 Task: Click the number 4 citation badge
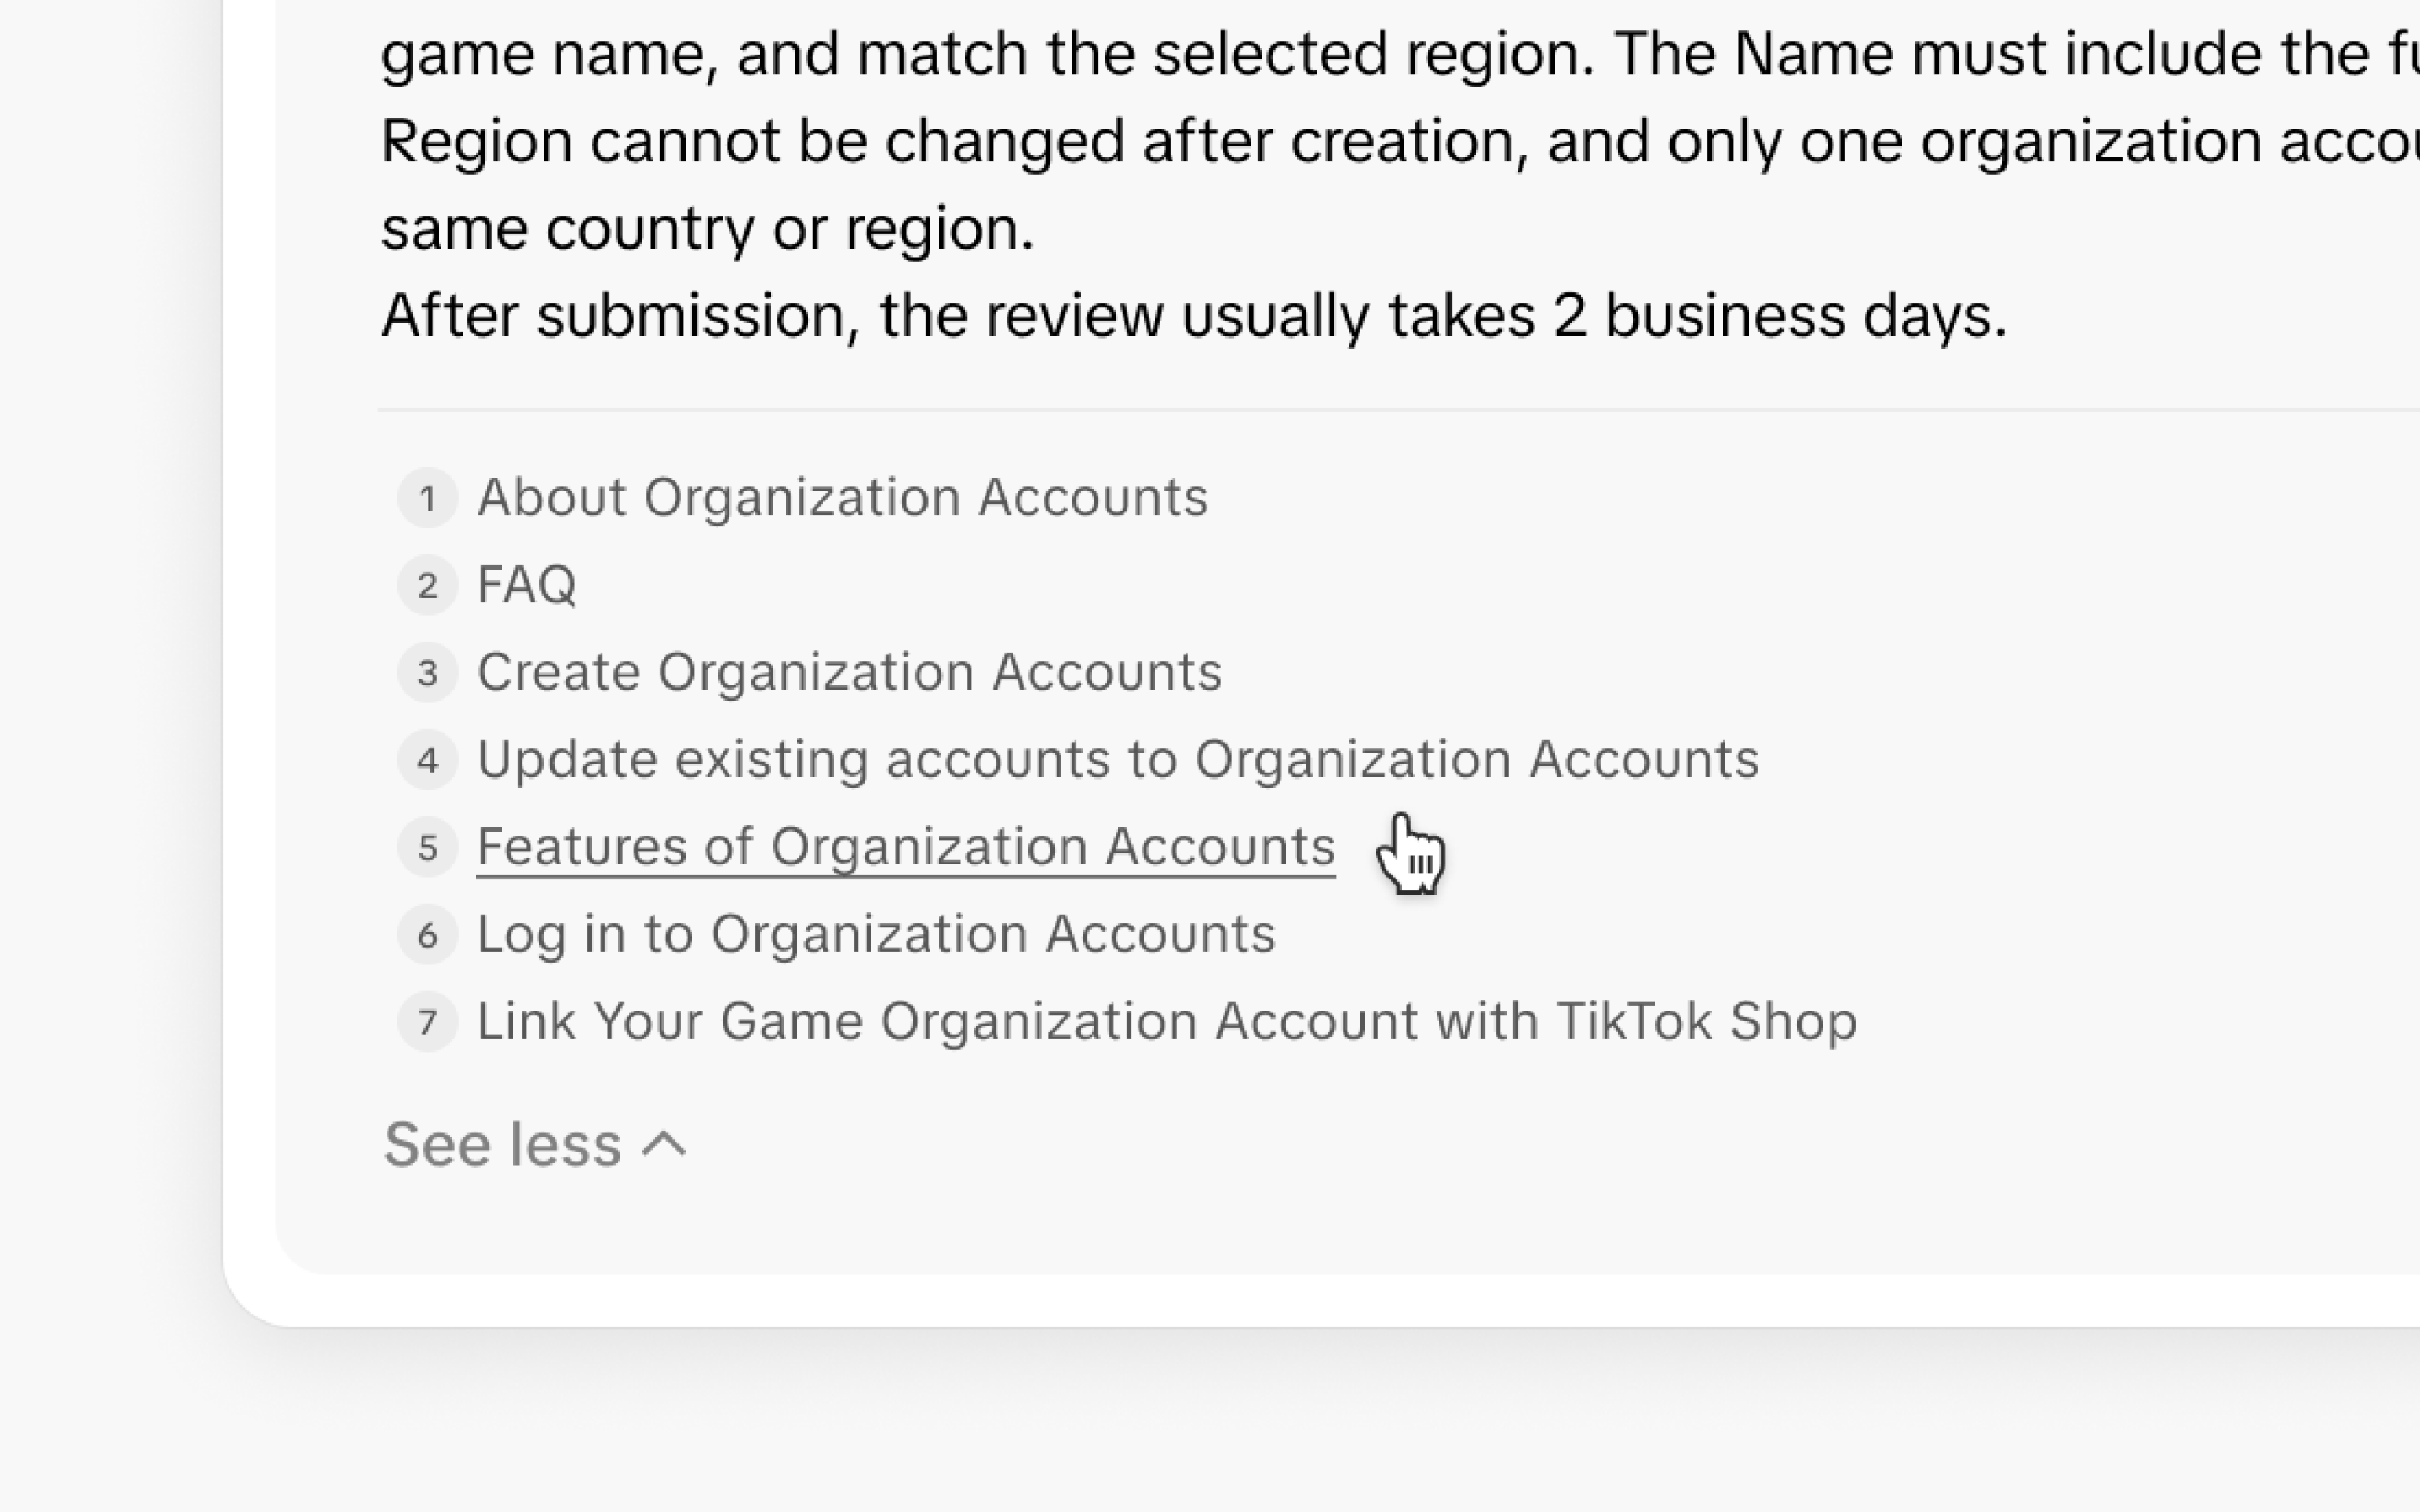428,760
